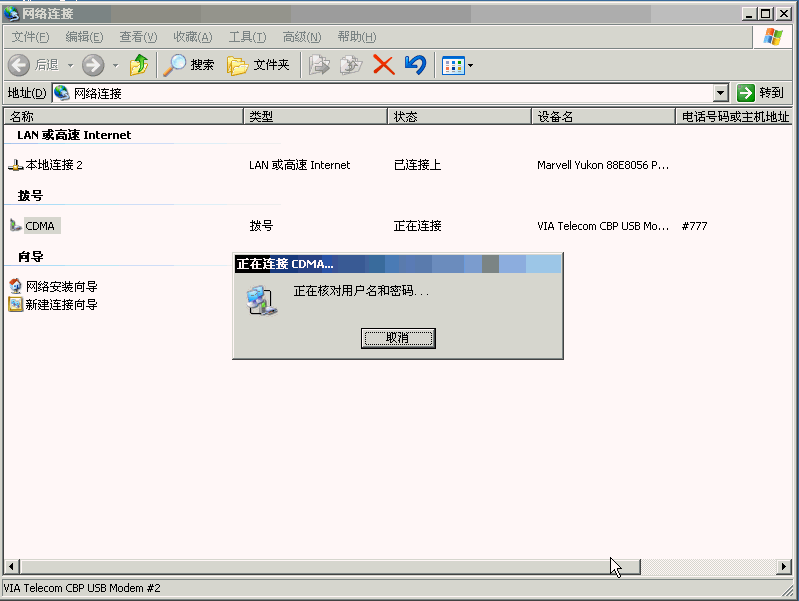Sort by the 状态 column header
Viewport: 799px width, 601px height.
coord(460,117)
